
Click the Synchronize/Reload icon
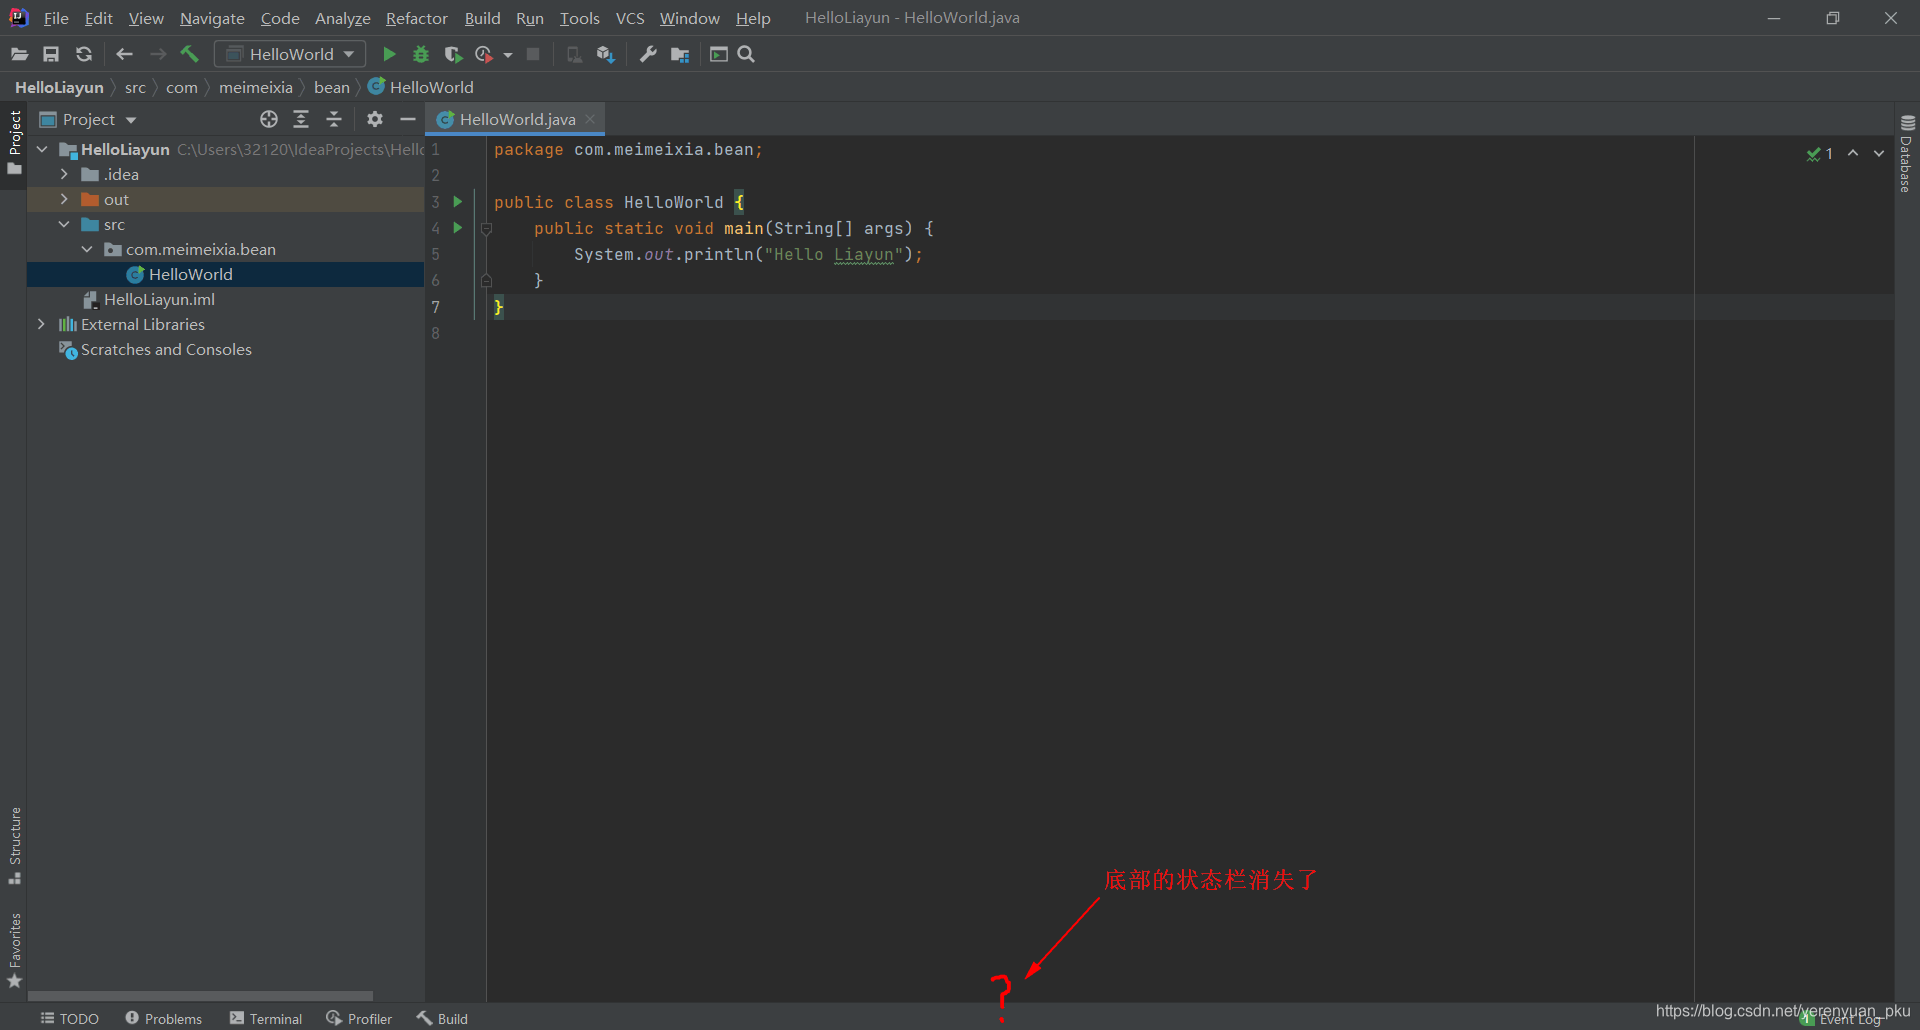[x=84, y=54]
